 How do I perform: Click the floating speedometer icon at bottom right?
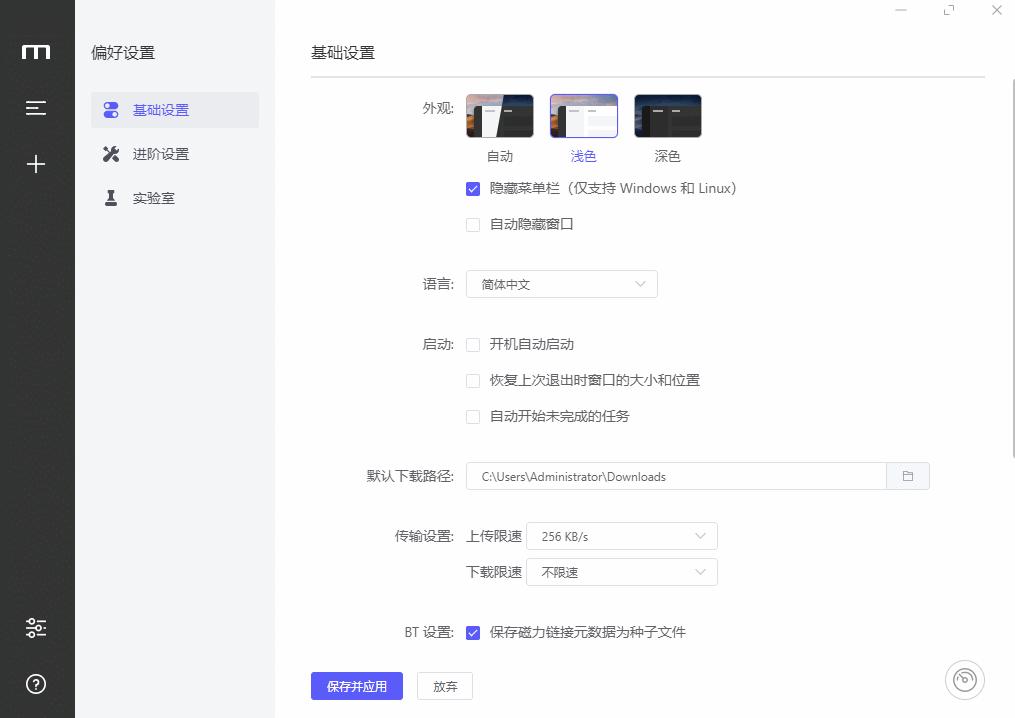tap(963, 679)
